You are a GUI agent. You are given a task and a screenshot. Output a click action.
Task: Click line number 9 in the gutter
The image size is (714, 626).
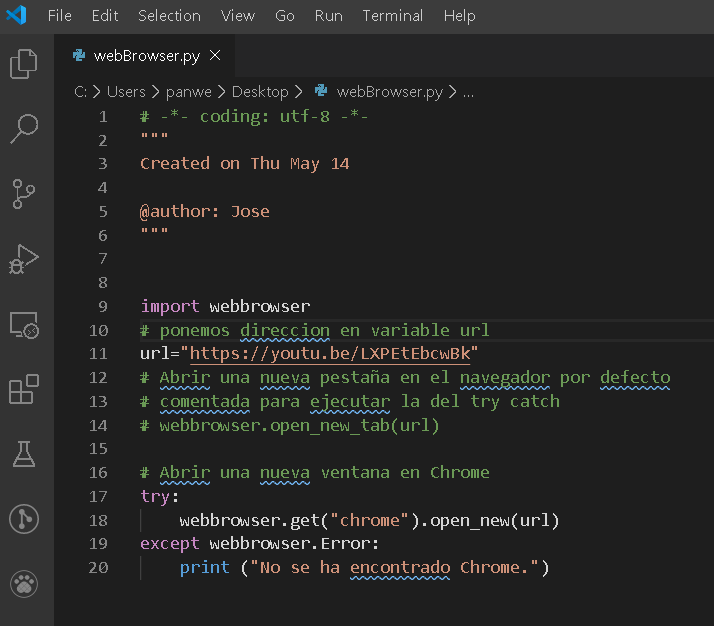103,306
